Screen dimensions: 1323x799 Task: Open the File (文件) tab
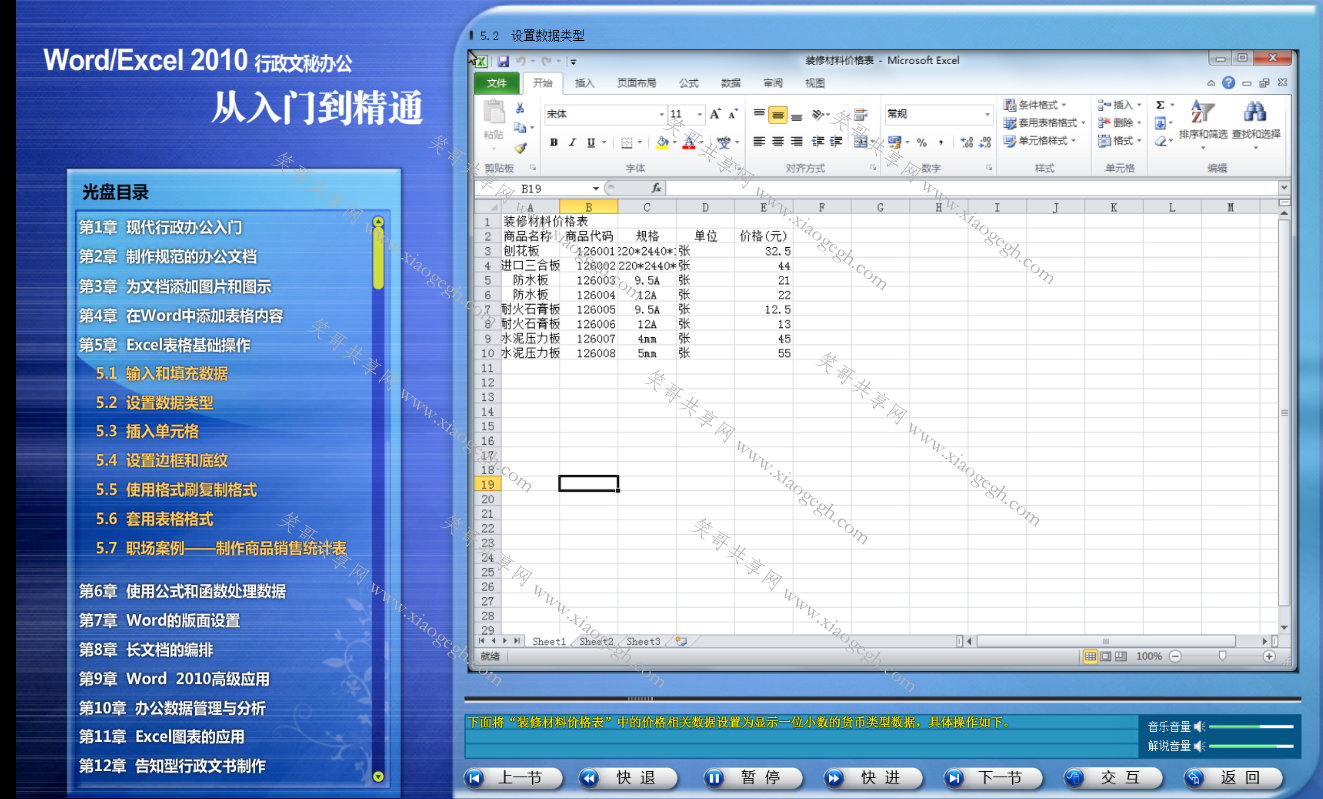(496, 83)
